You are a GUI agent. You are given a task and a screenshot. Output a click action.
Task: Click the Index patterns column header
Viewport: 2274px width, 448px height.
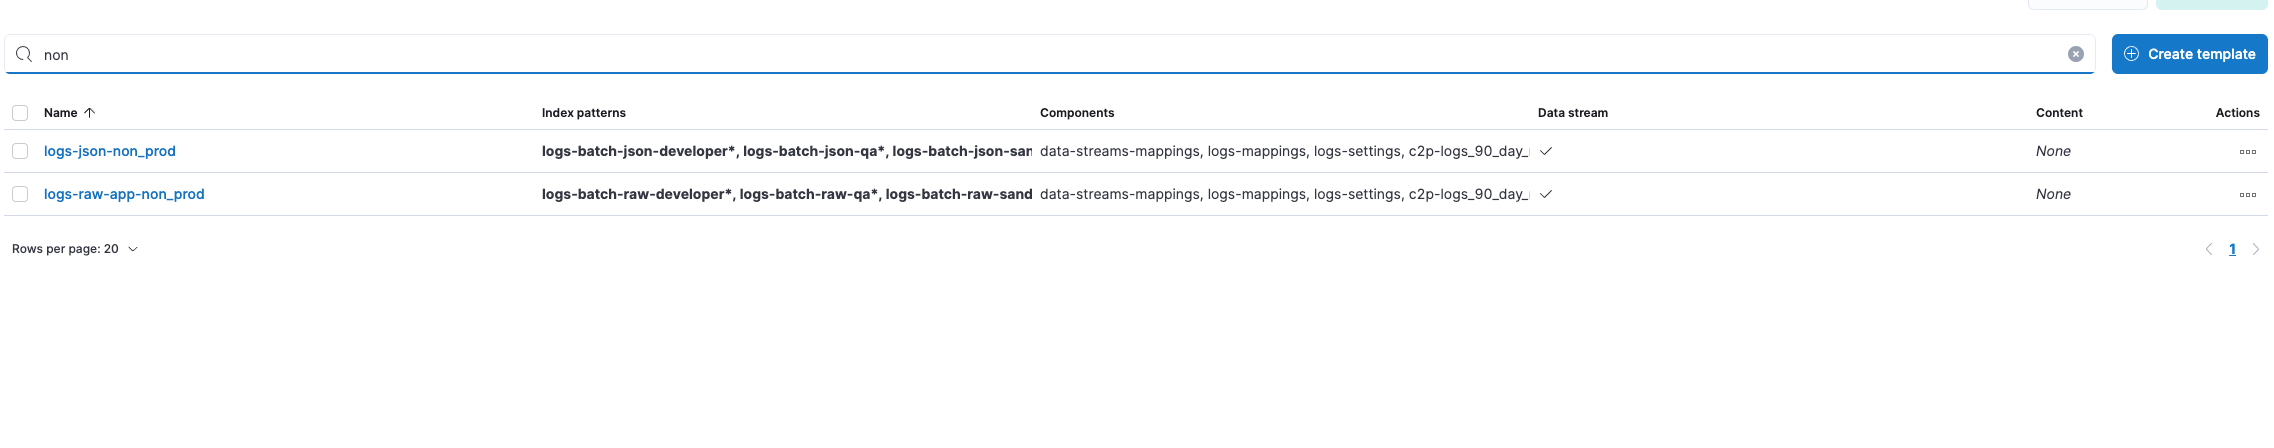(584, 113)
